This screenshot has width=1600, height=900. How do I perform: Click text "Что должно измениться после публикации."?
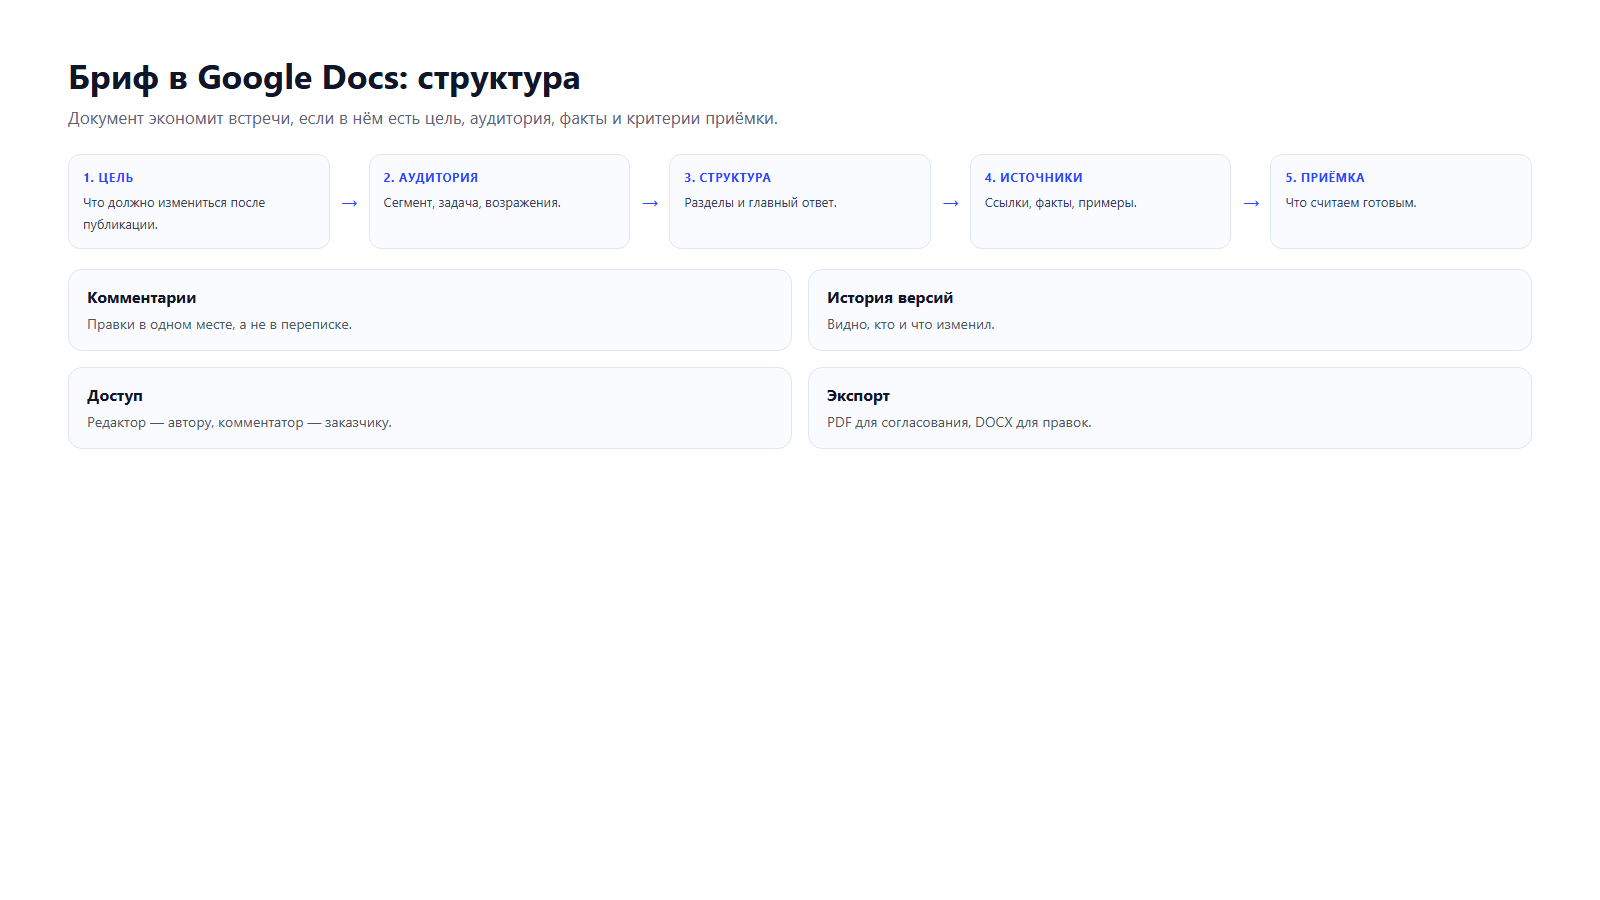[174, 213]
